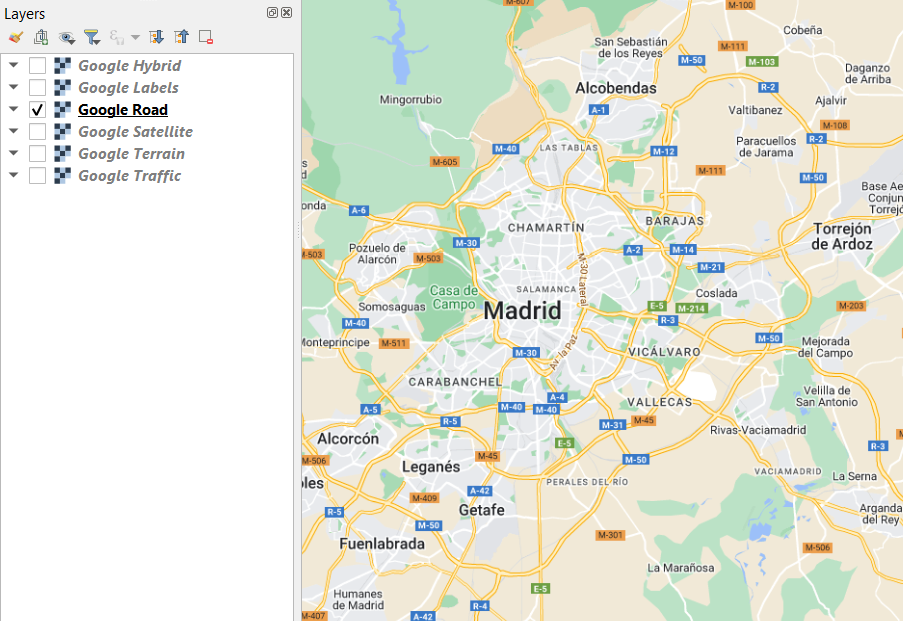Open the Layer Styling panel brush icon
903x621 pixels.
click(16, 37)
